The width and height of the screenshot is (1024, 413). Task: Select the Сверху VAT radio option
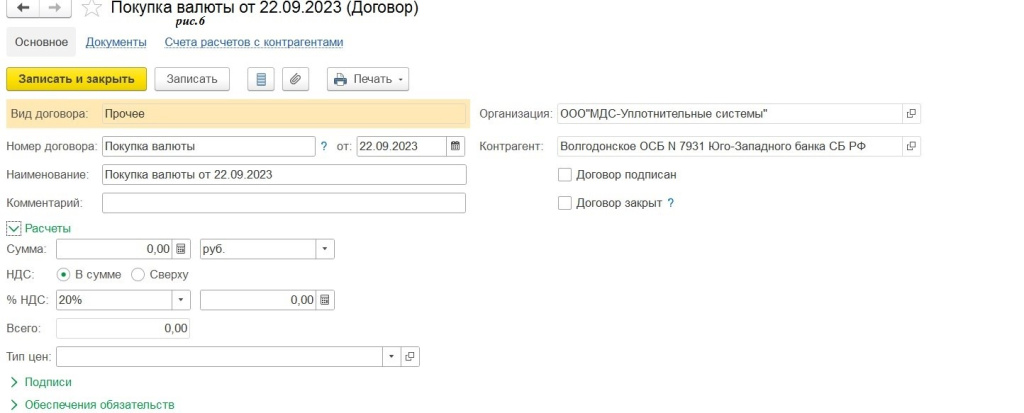138,274
